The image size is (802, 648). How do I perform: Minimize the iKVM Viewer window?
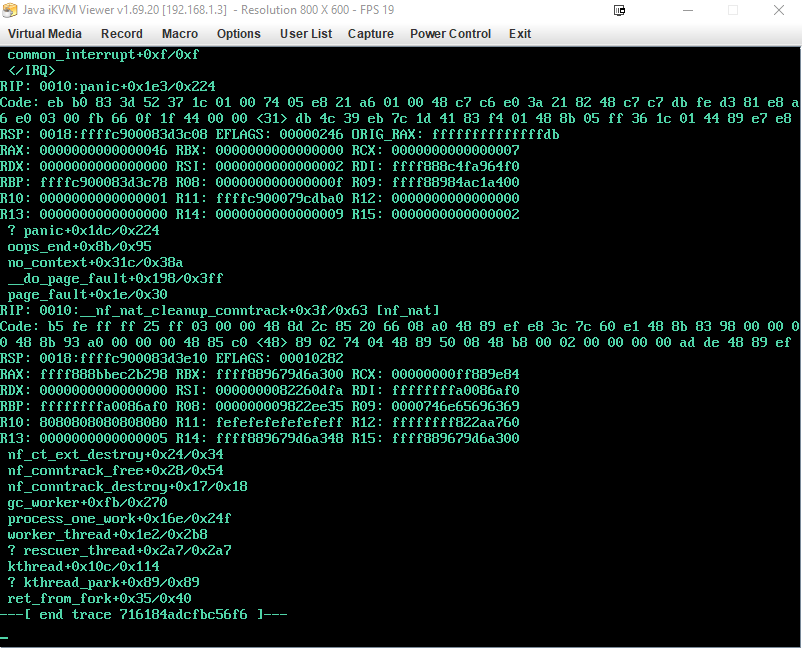click(x=688, y=10)
